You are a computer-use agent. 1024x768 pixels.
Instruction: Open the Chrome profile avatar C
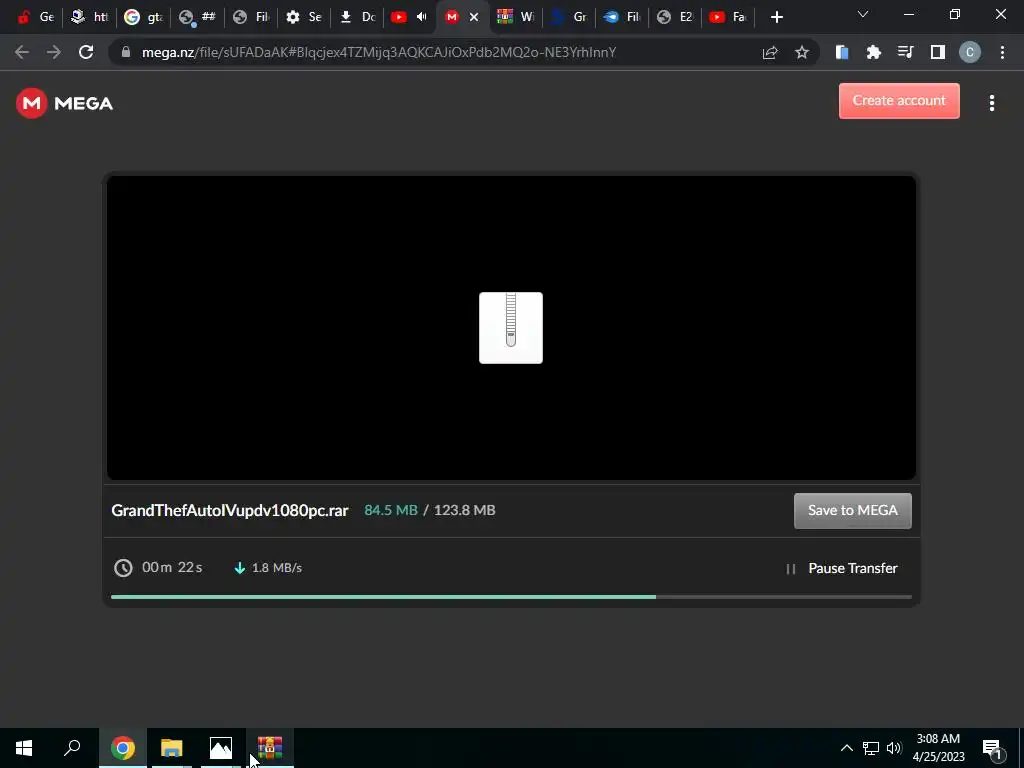pyautogui.click(x=970, y=52)
